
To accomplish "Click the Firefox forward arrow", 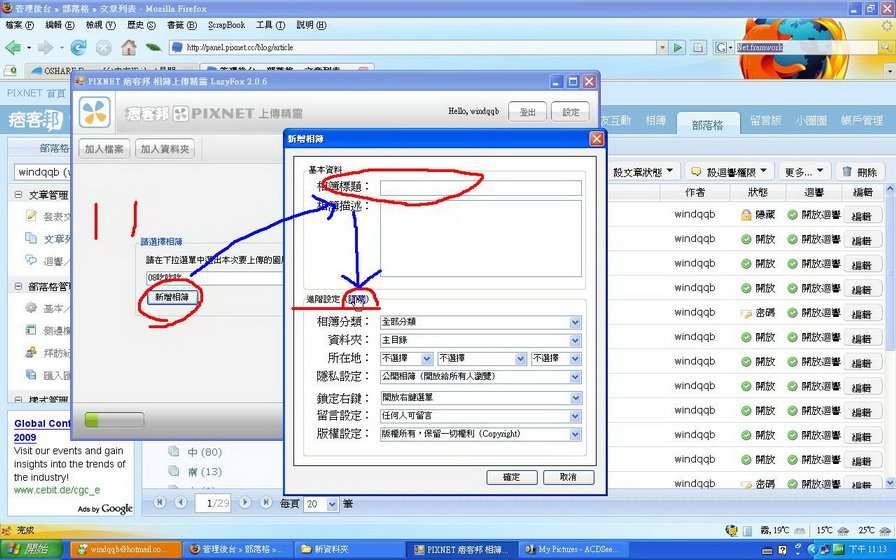I will click(45, 47).
